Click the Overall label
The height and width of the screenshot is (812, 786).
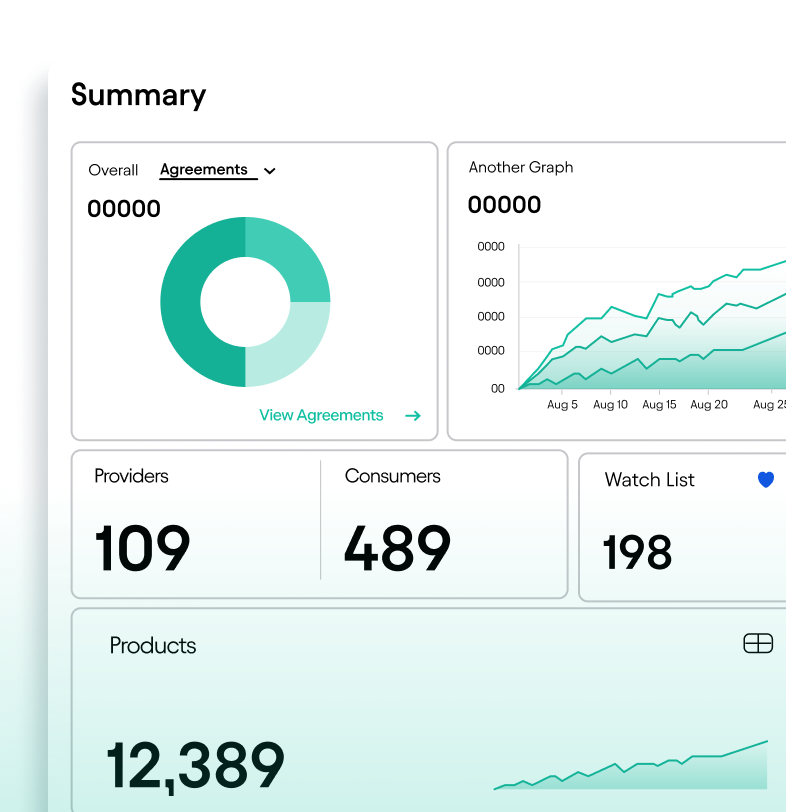point(113,170)
